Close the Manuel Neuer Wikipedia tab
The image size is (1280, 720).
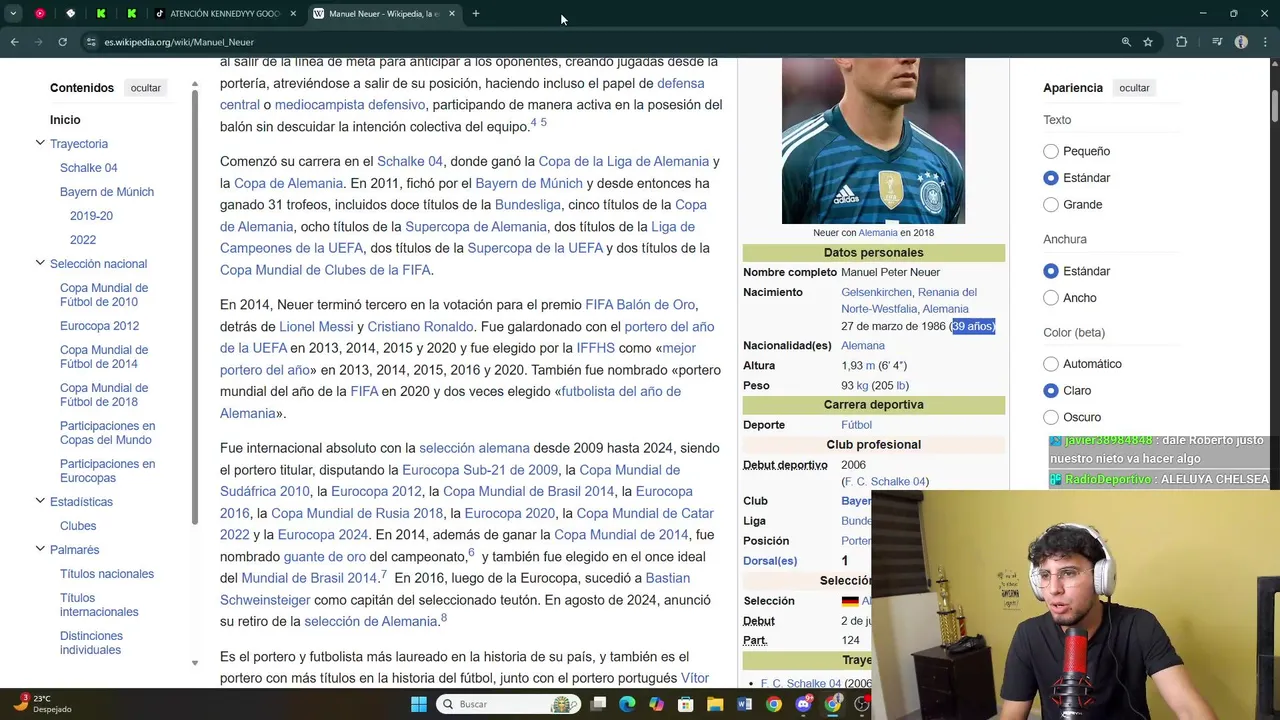click(452, 14)
